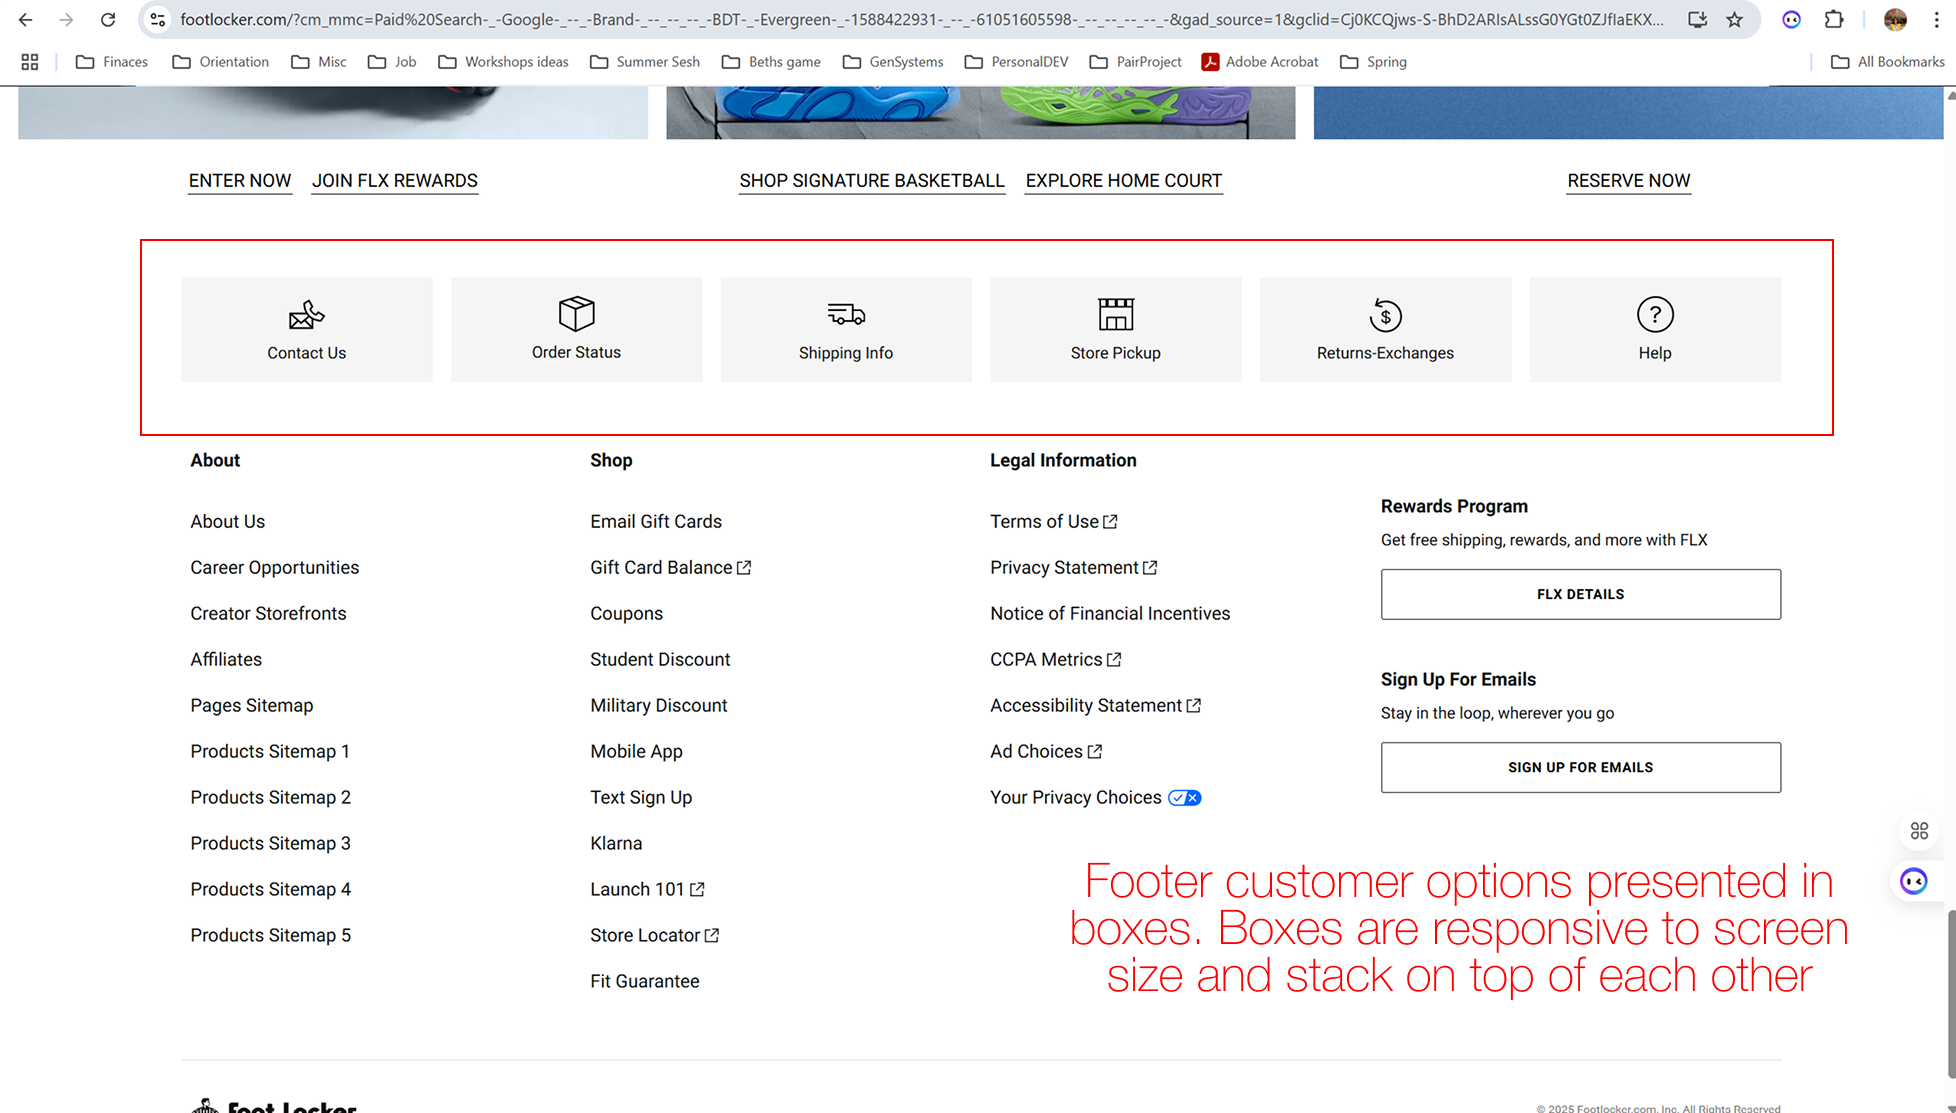
Task: Open Career Opportunities link
Action: coord(275,567)
